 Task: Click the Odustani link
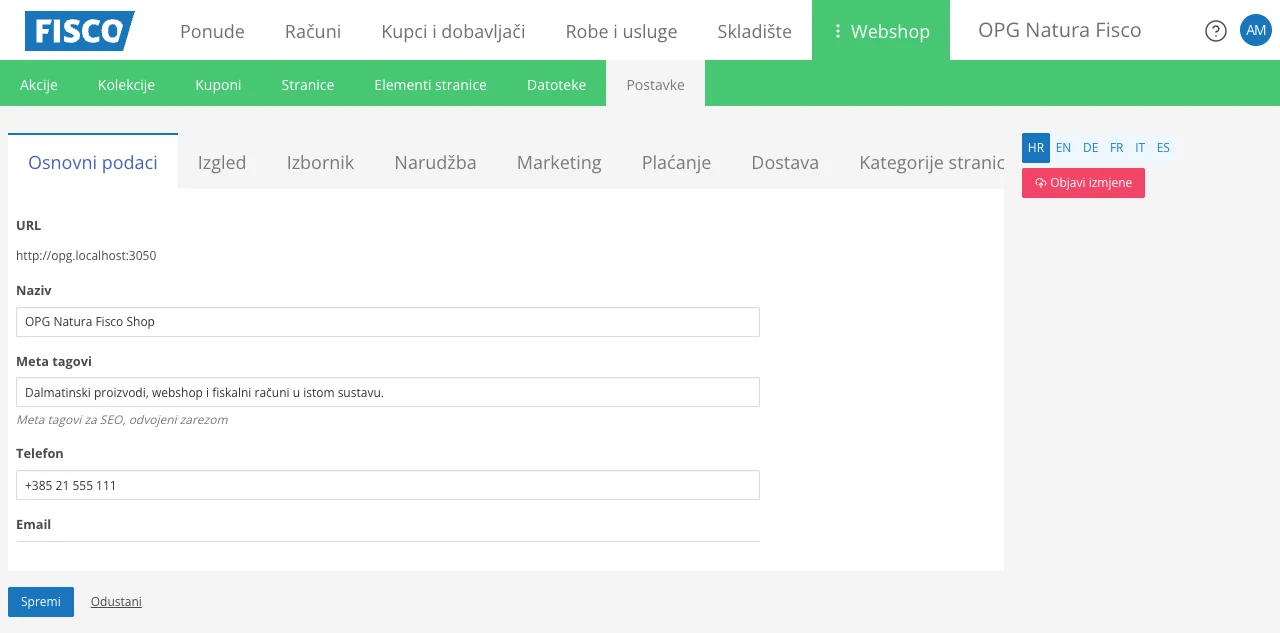pyautogui.click(x=116, y=601)
